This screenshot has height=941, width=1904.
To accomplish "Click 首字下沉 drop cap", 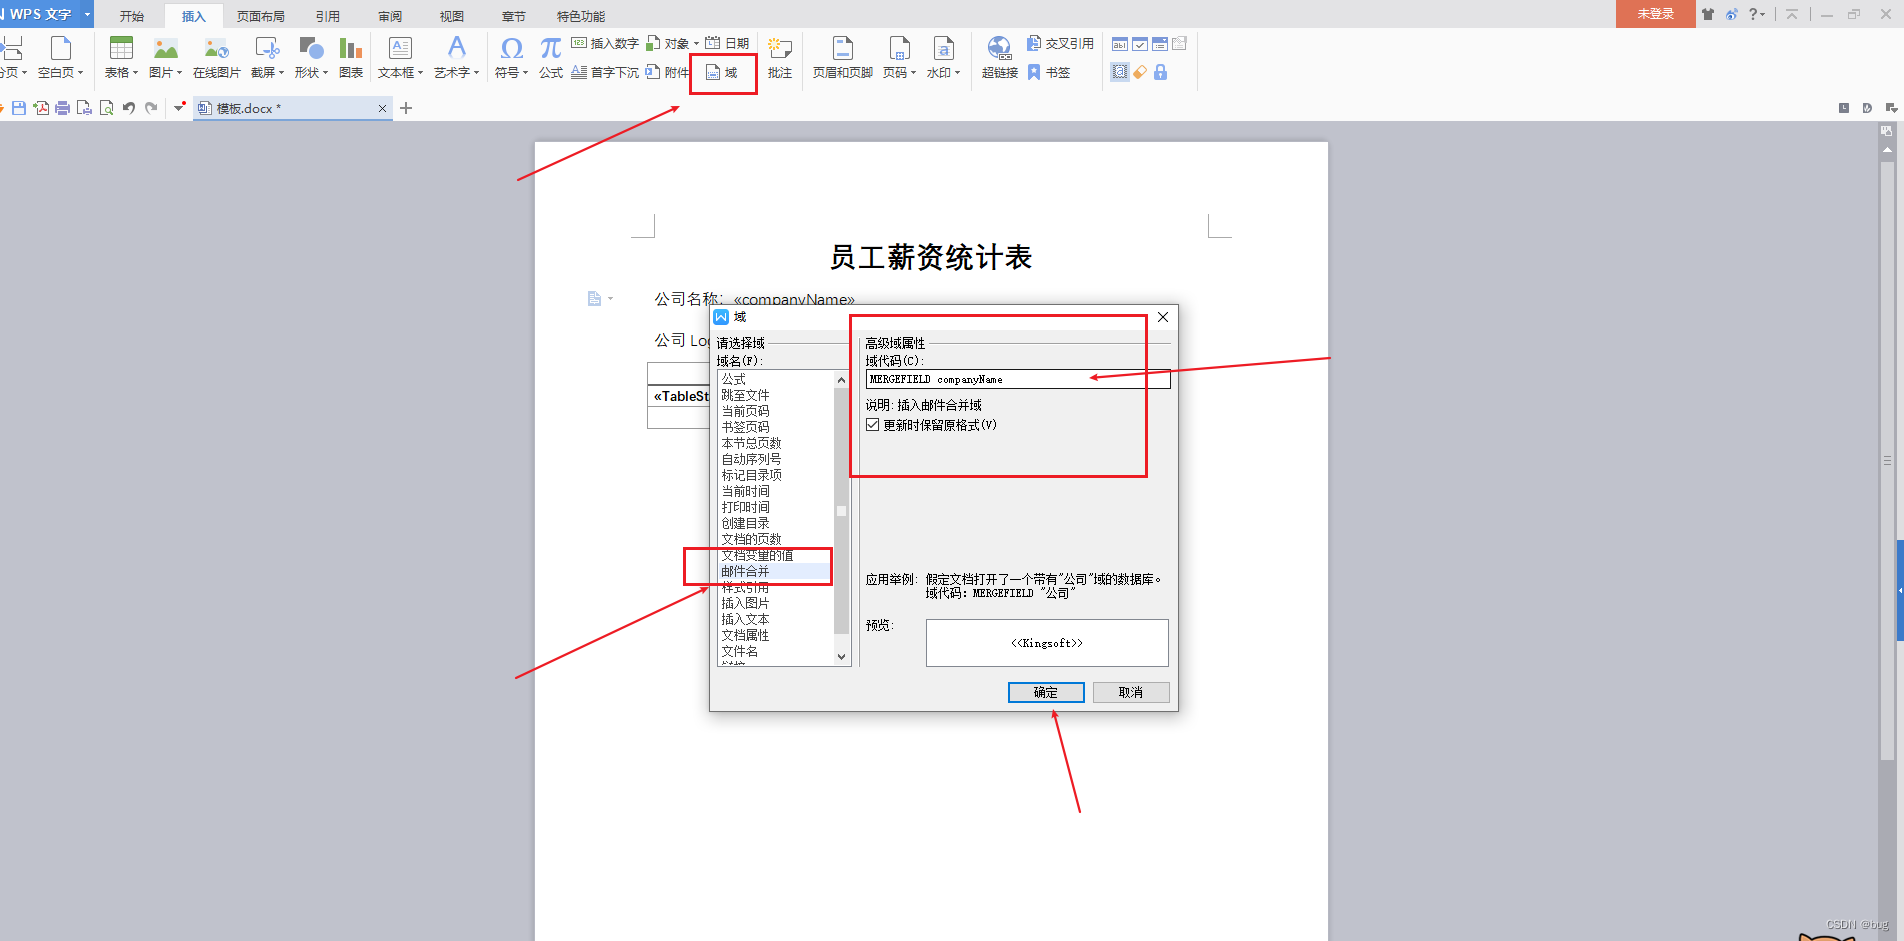I will [605, 72].
